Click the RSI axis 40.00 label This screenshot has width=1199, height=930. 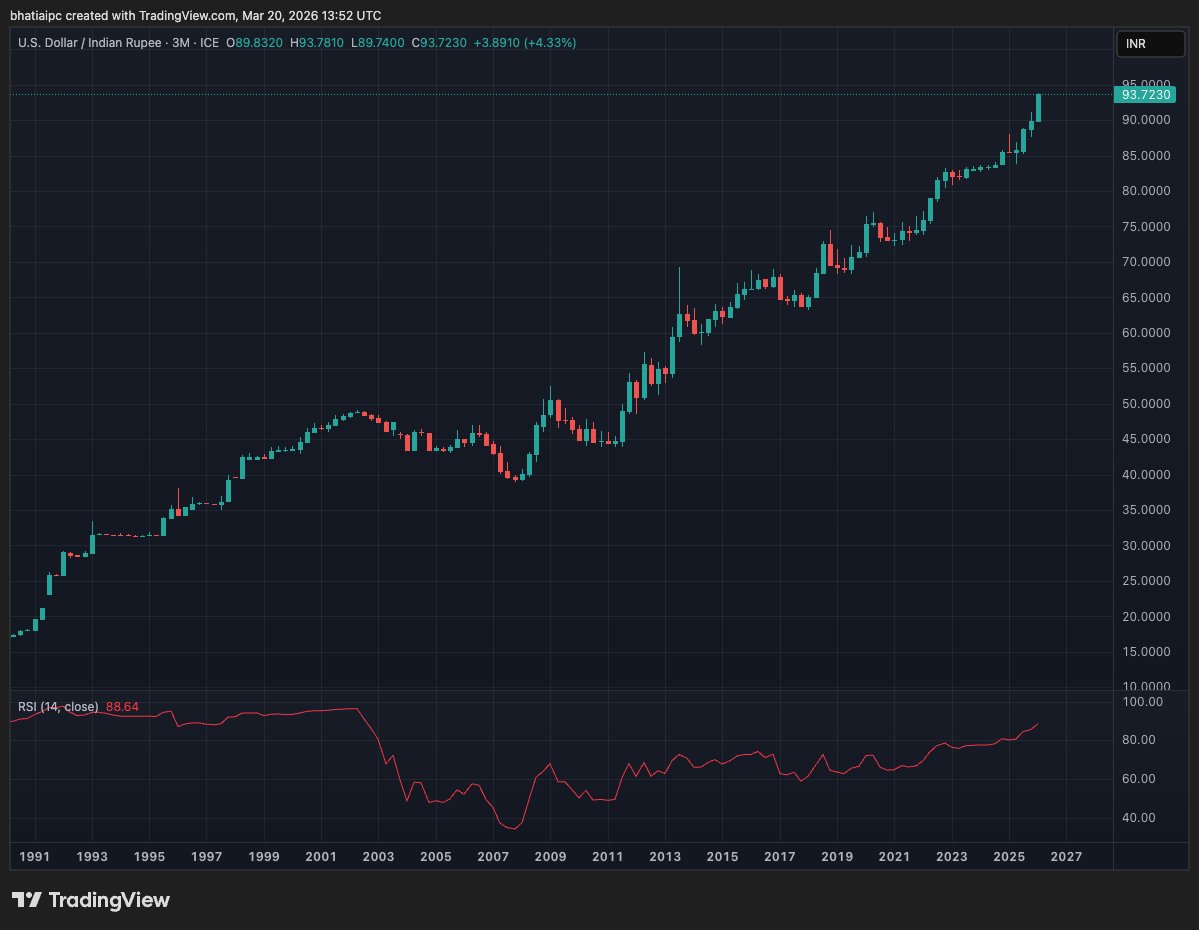(x=1139, y=818)
